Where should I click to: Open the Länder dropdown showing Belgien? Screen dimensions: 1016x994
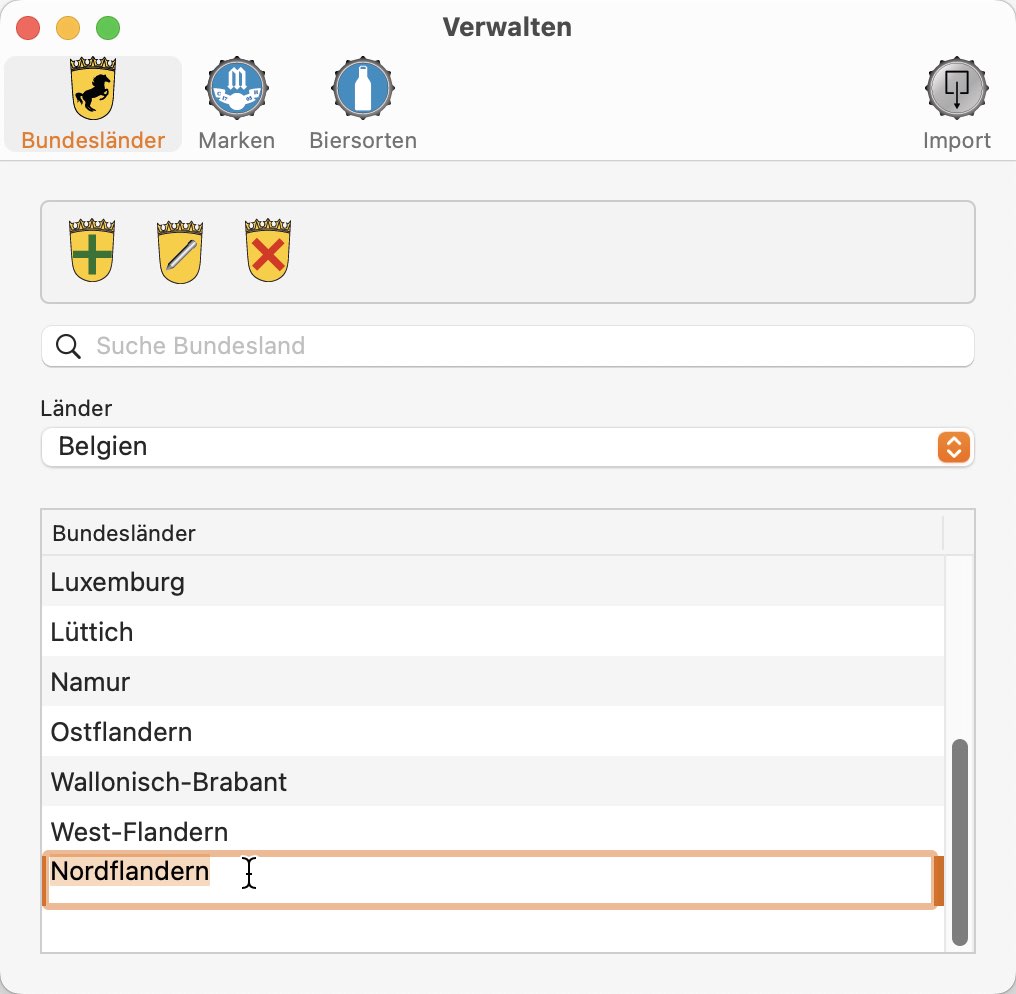pyautogui.click(x=507, y=446)
